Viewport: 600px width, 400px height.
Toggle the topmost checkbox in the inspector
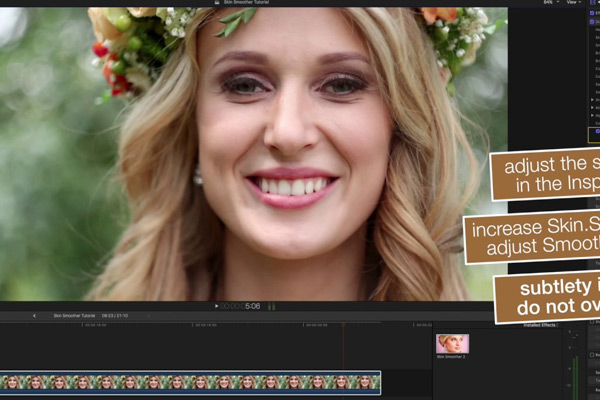point(592,13)
